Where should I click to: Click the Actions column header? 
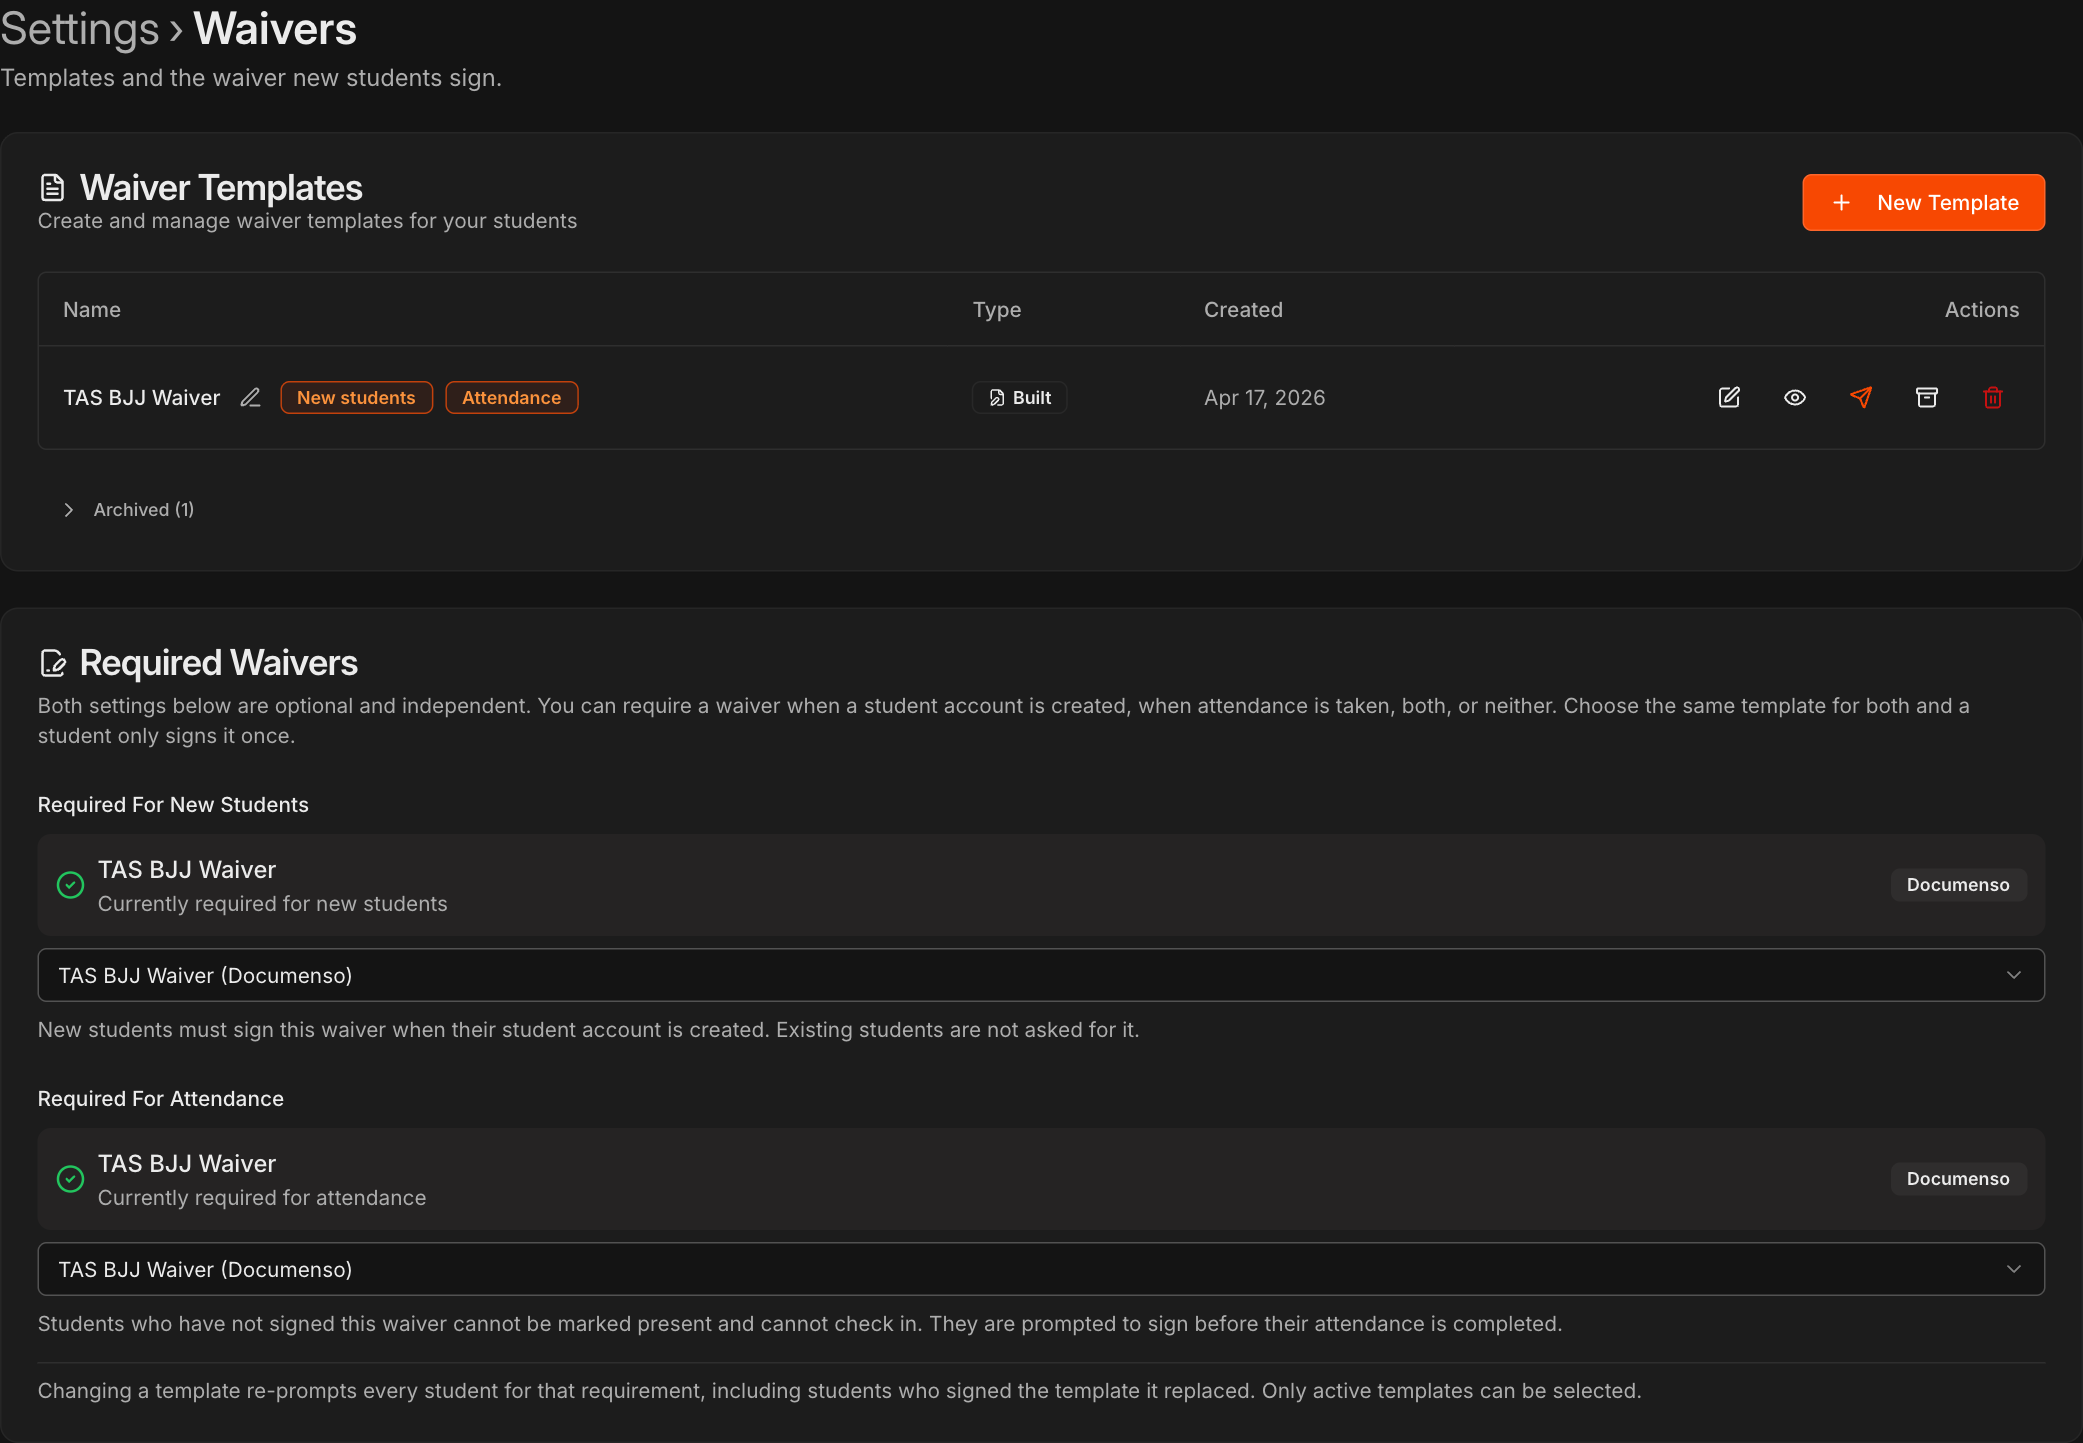(x=1981, y=310)
